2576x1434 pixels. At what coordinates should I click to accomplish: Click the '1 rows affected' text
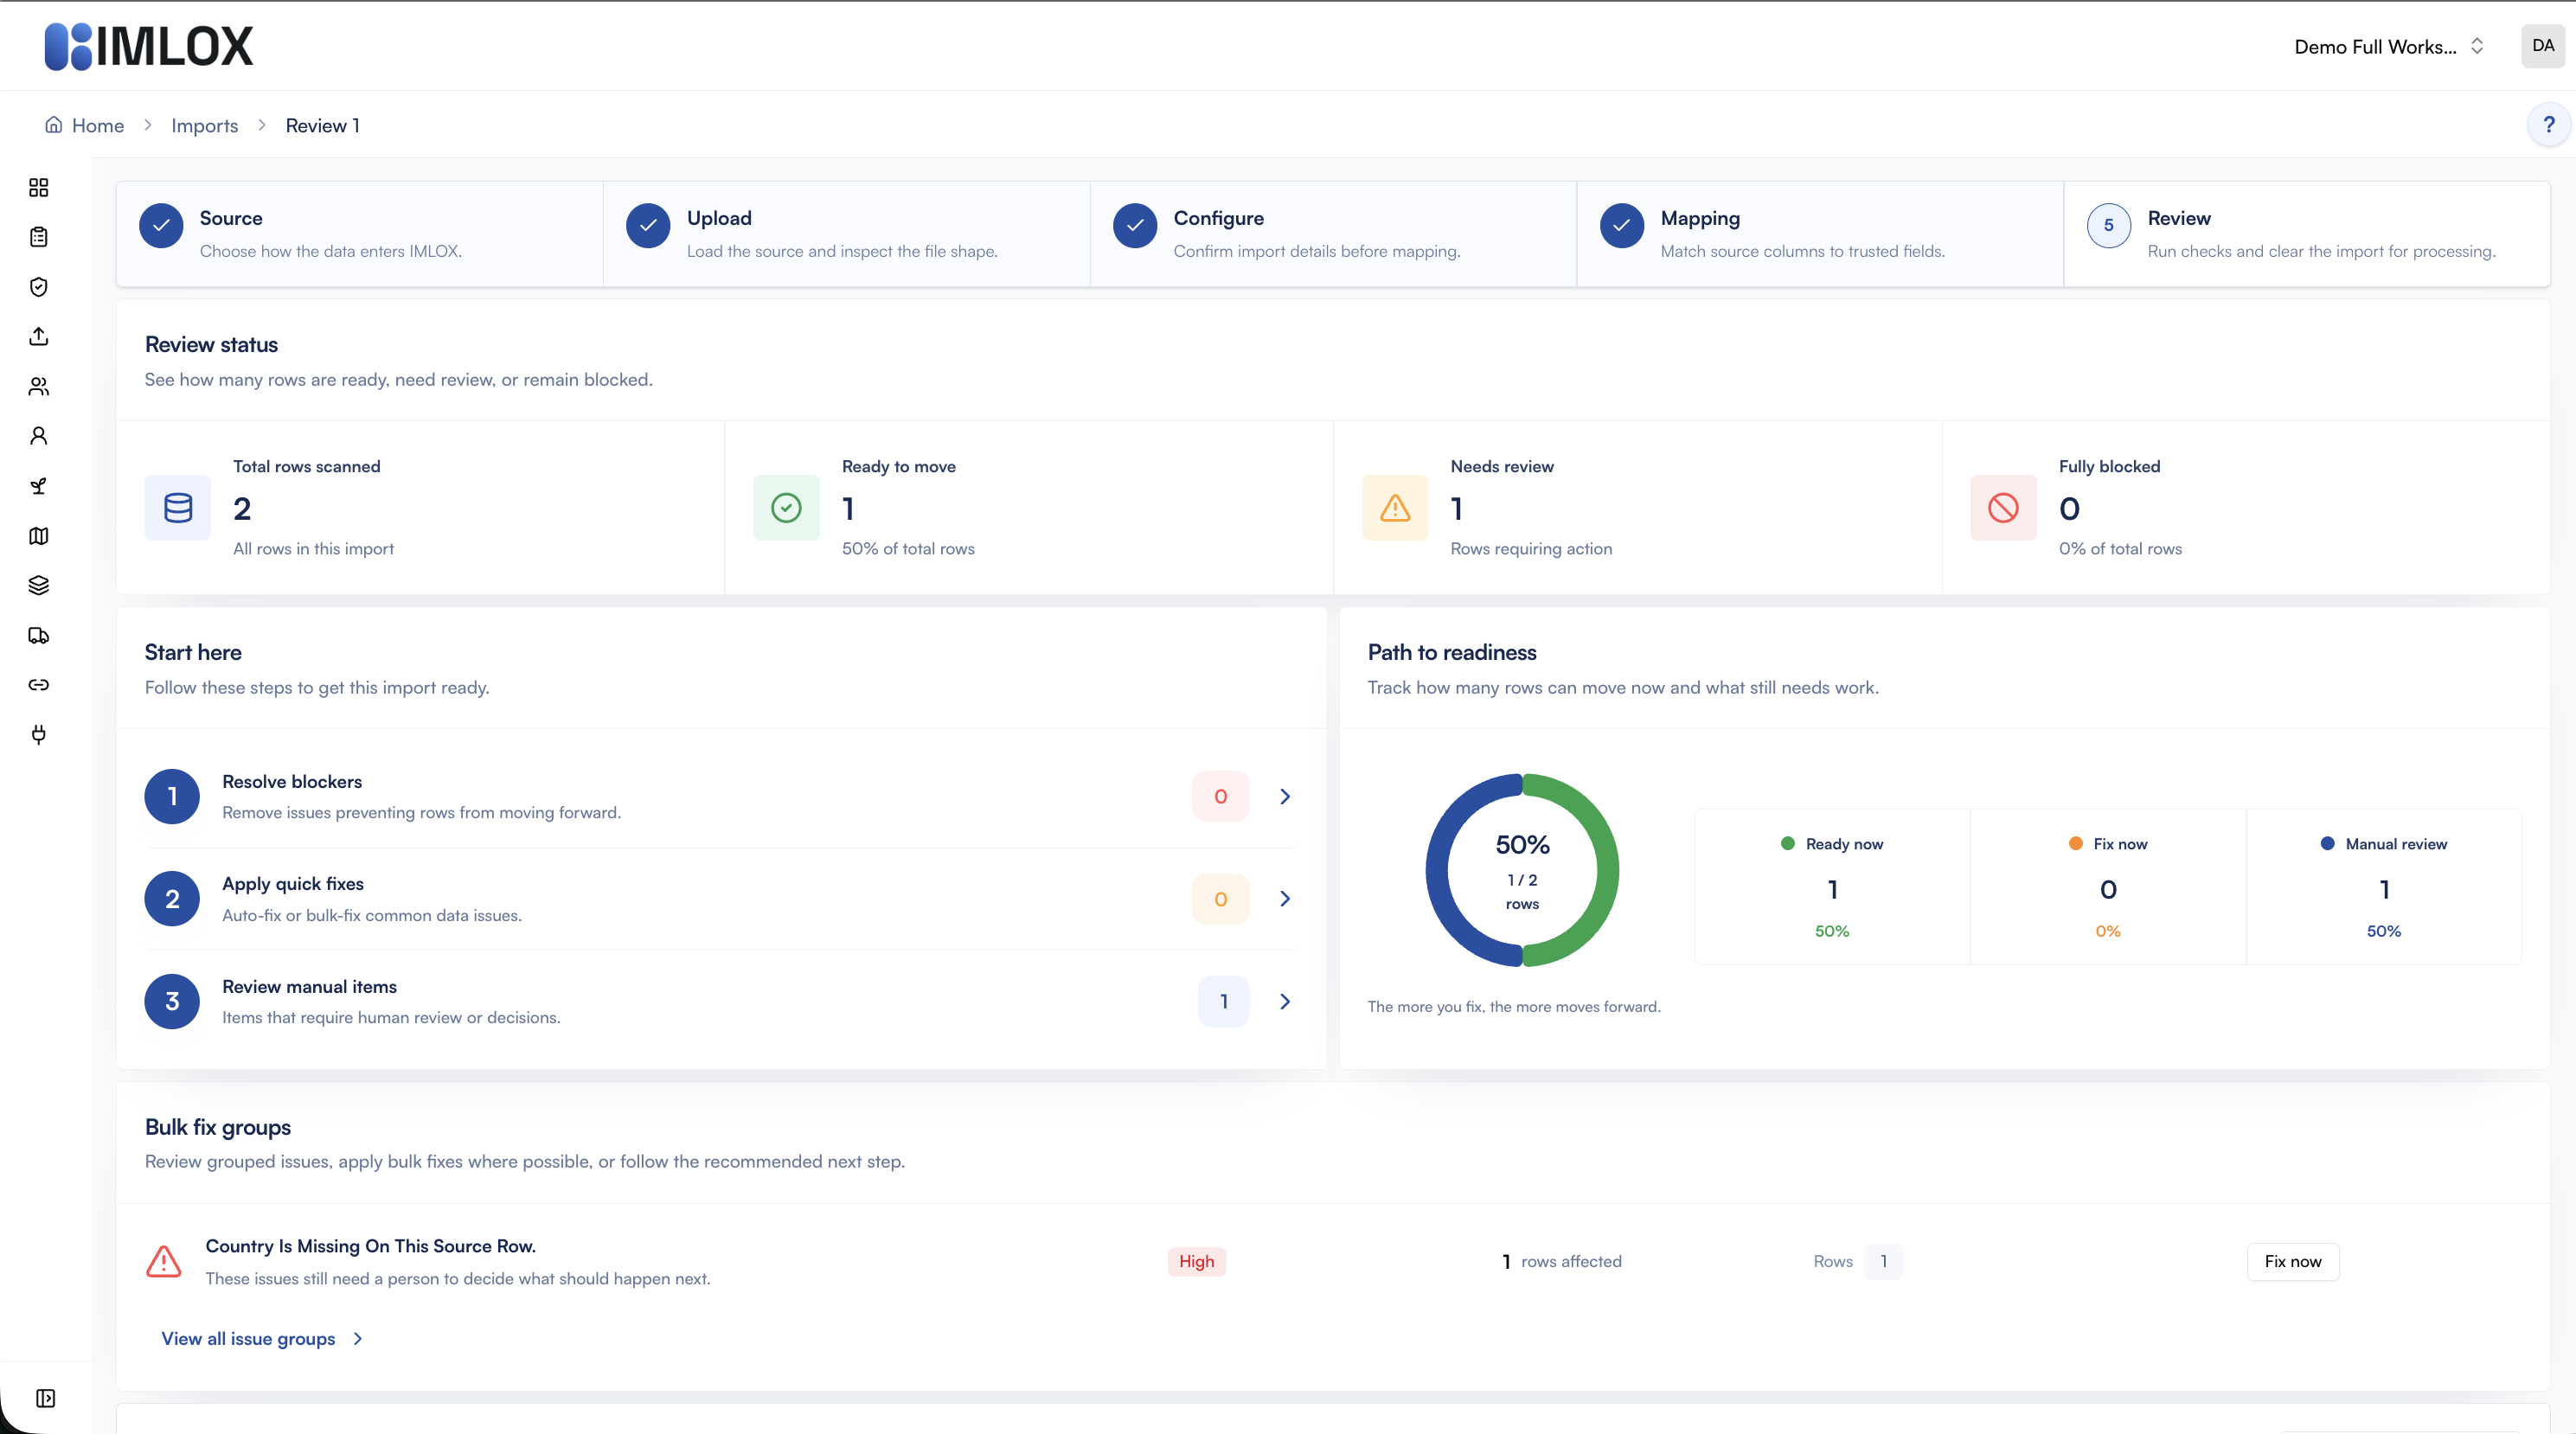point(1562,1262)
